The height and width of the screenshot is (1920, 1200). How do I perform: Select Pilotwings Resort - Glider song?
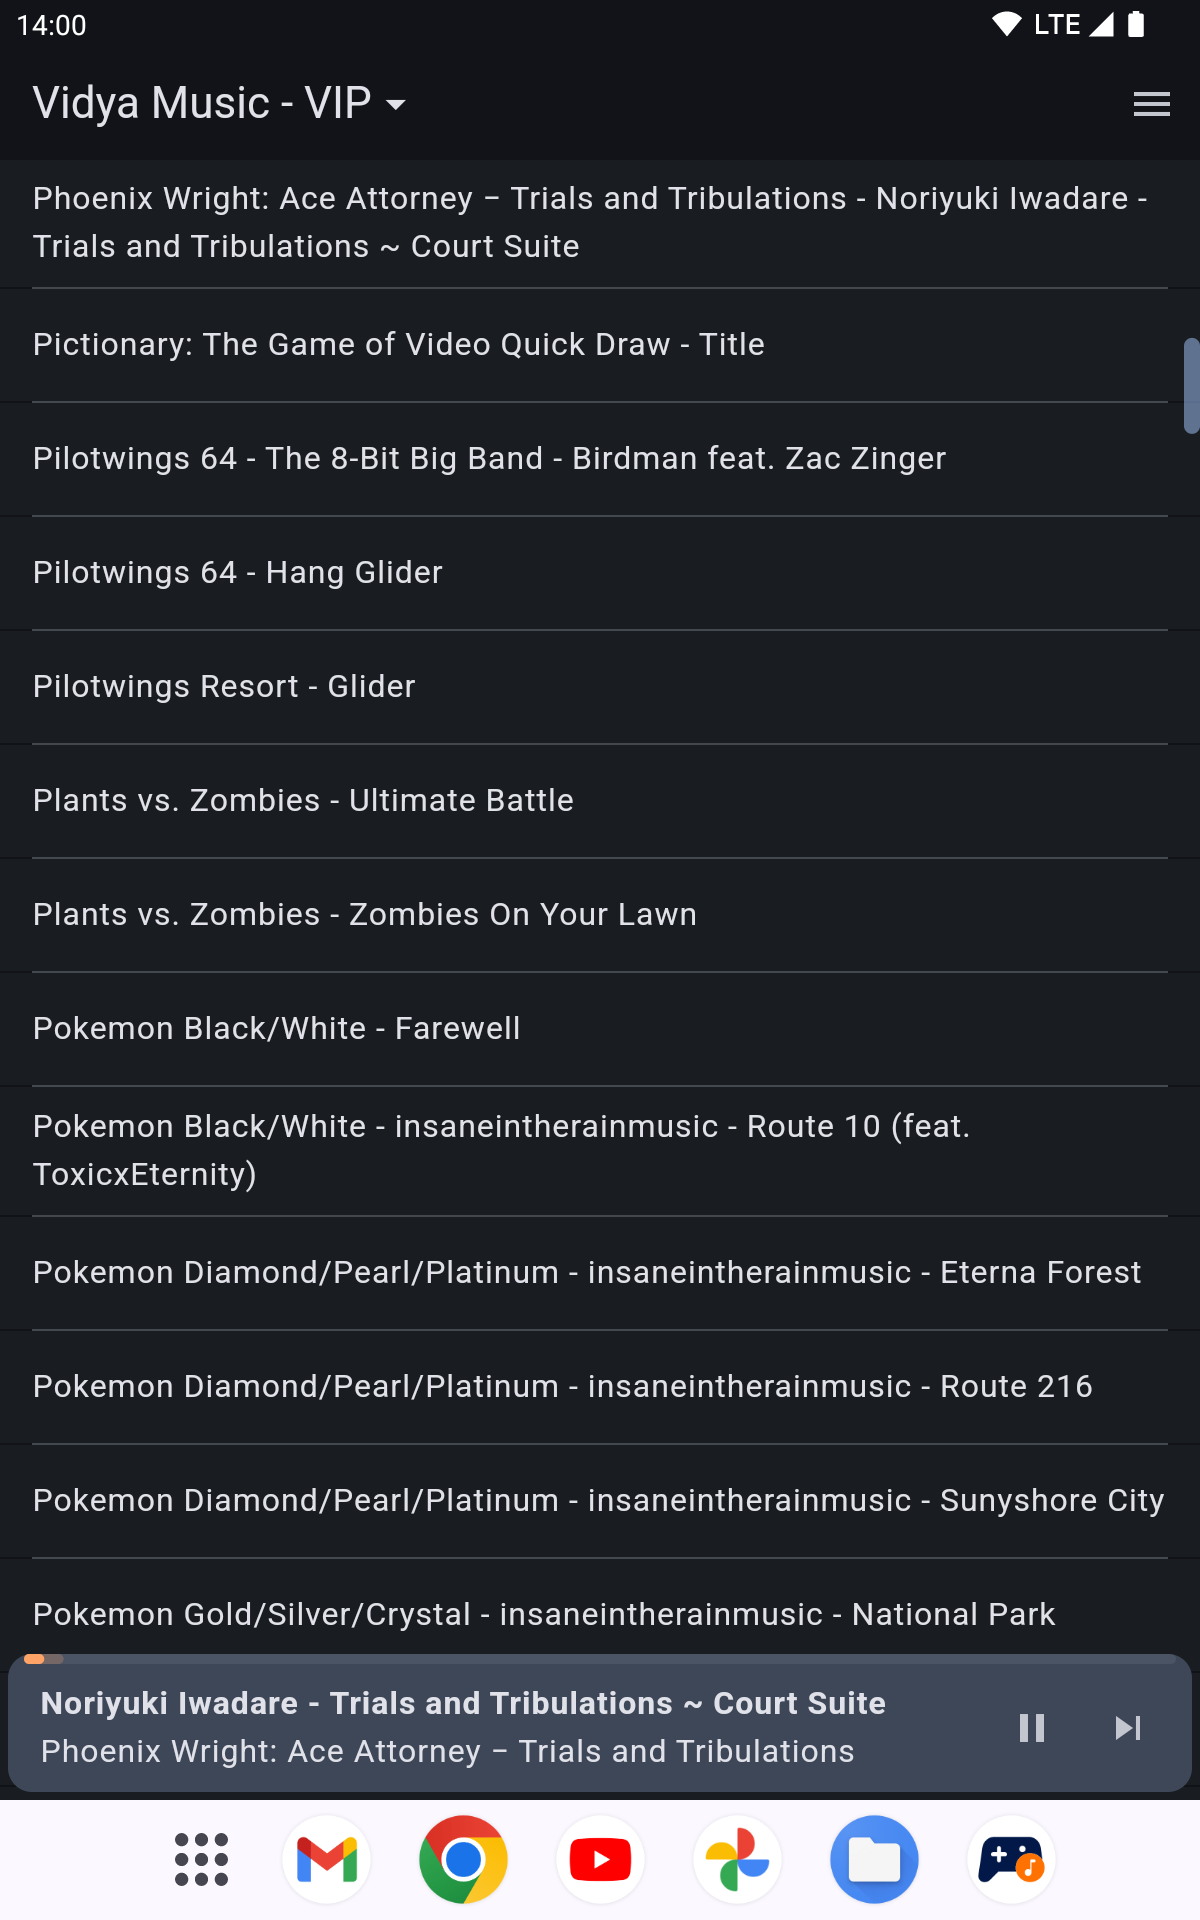click(224, 687)
